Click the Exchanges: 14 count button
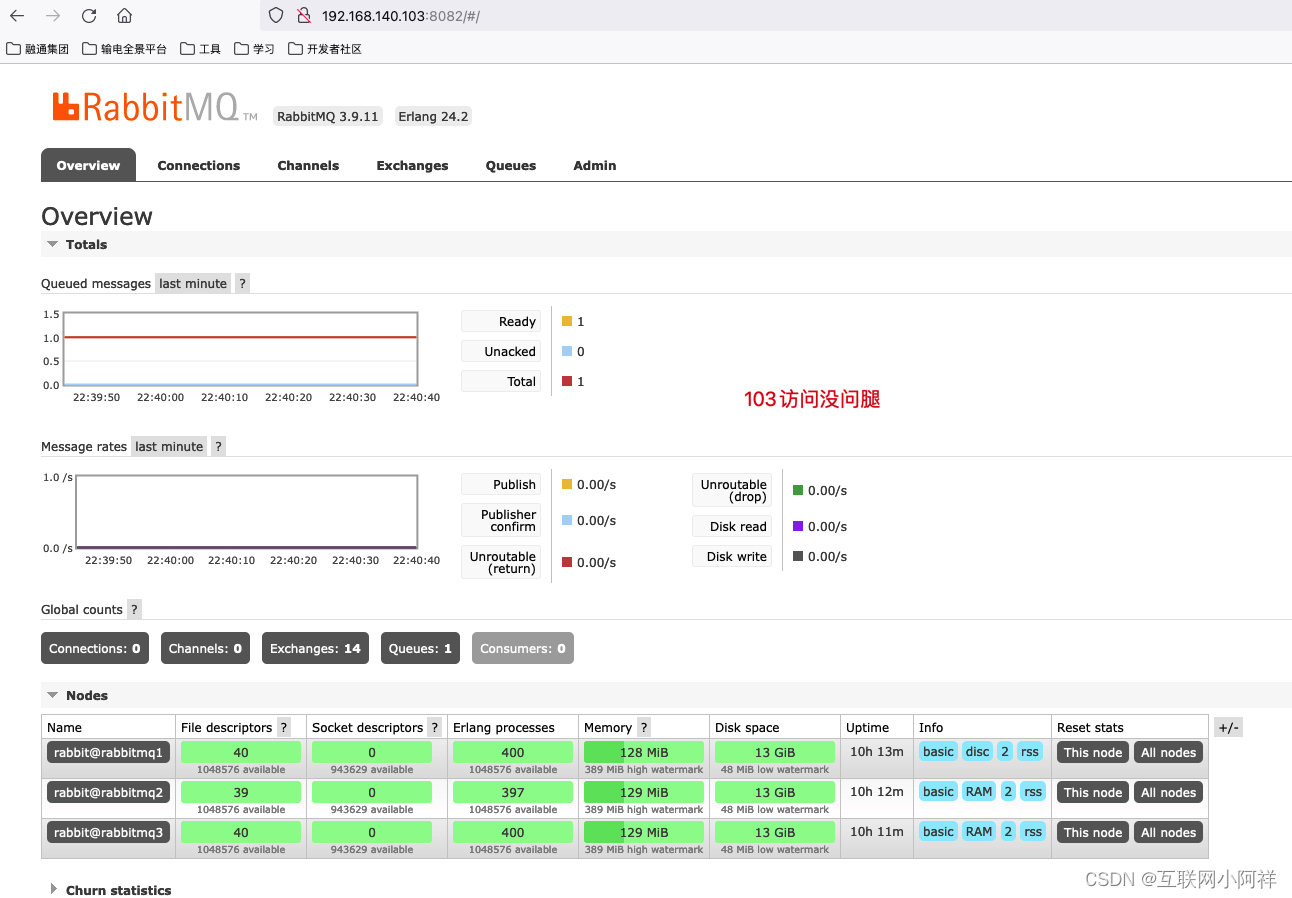 click(315, 649)
